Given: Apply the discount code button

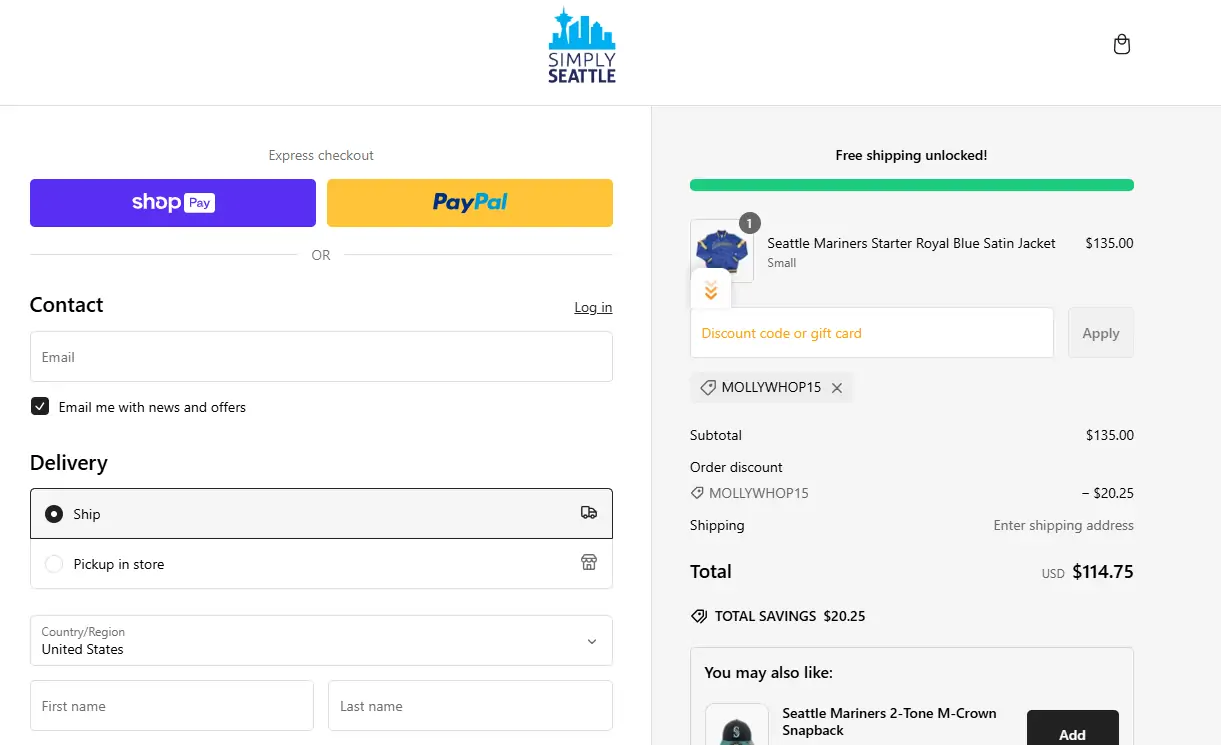Looking at the screenshot, I should point(1100,333).
